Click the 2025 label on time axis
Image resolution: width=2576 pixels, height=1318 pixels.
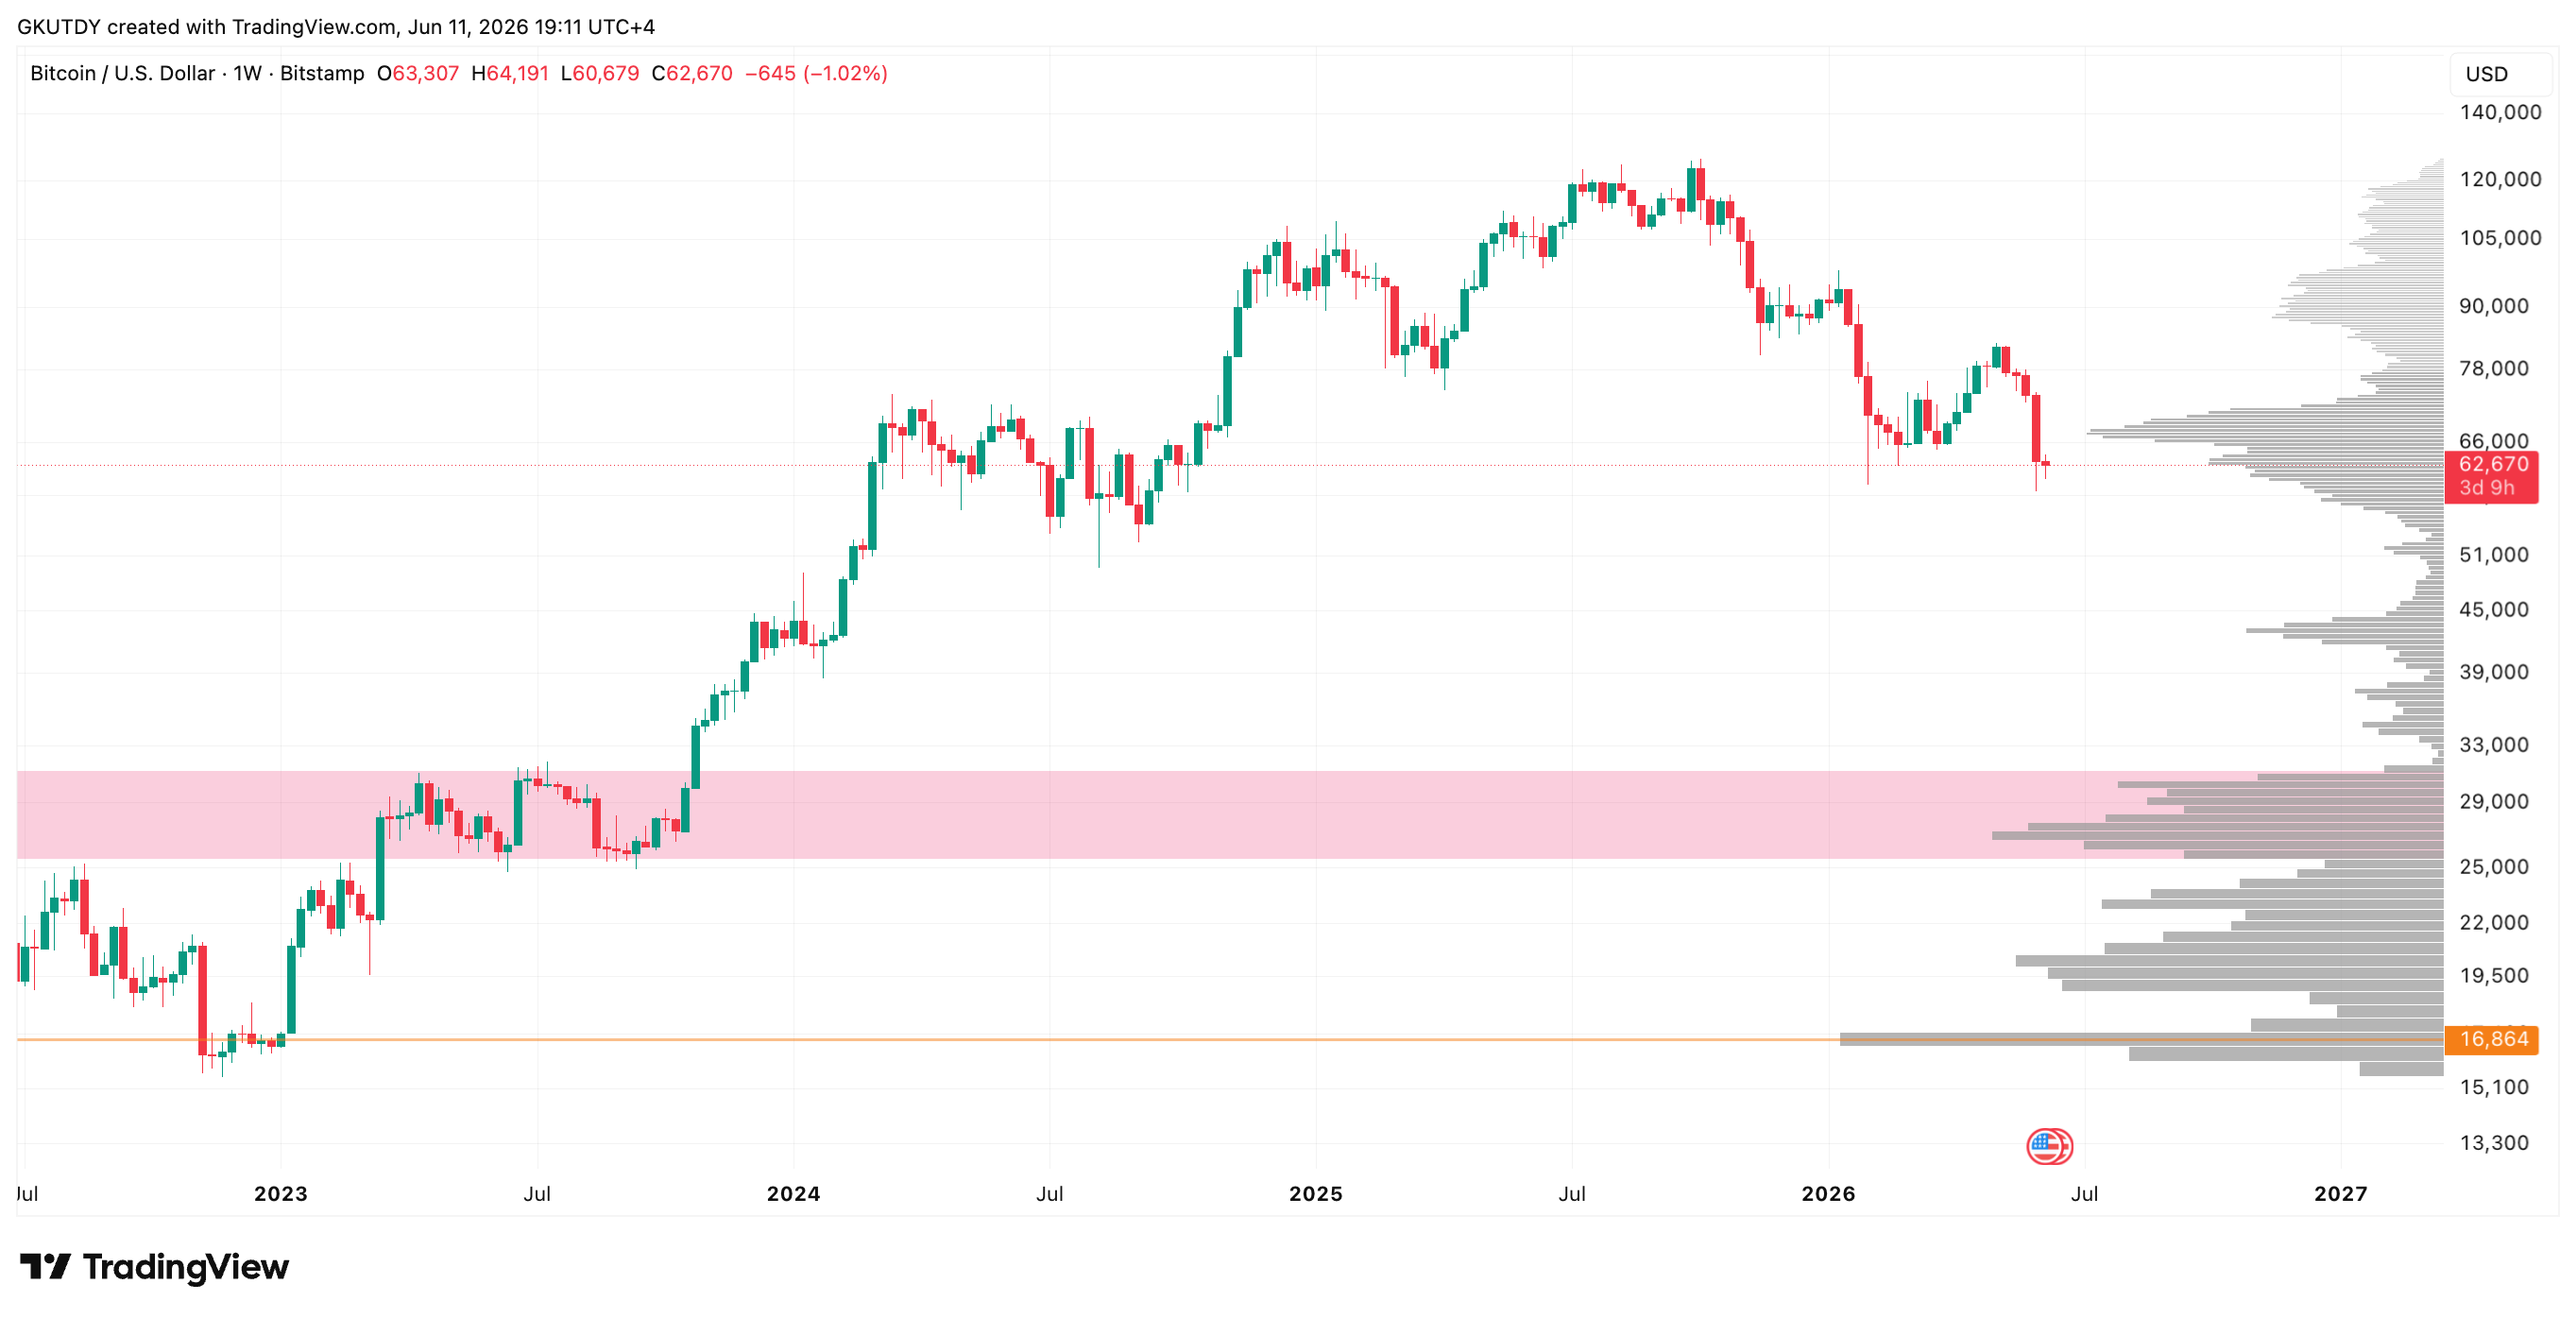click(x=1315, y=1193)
